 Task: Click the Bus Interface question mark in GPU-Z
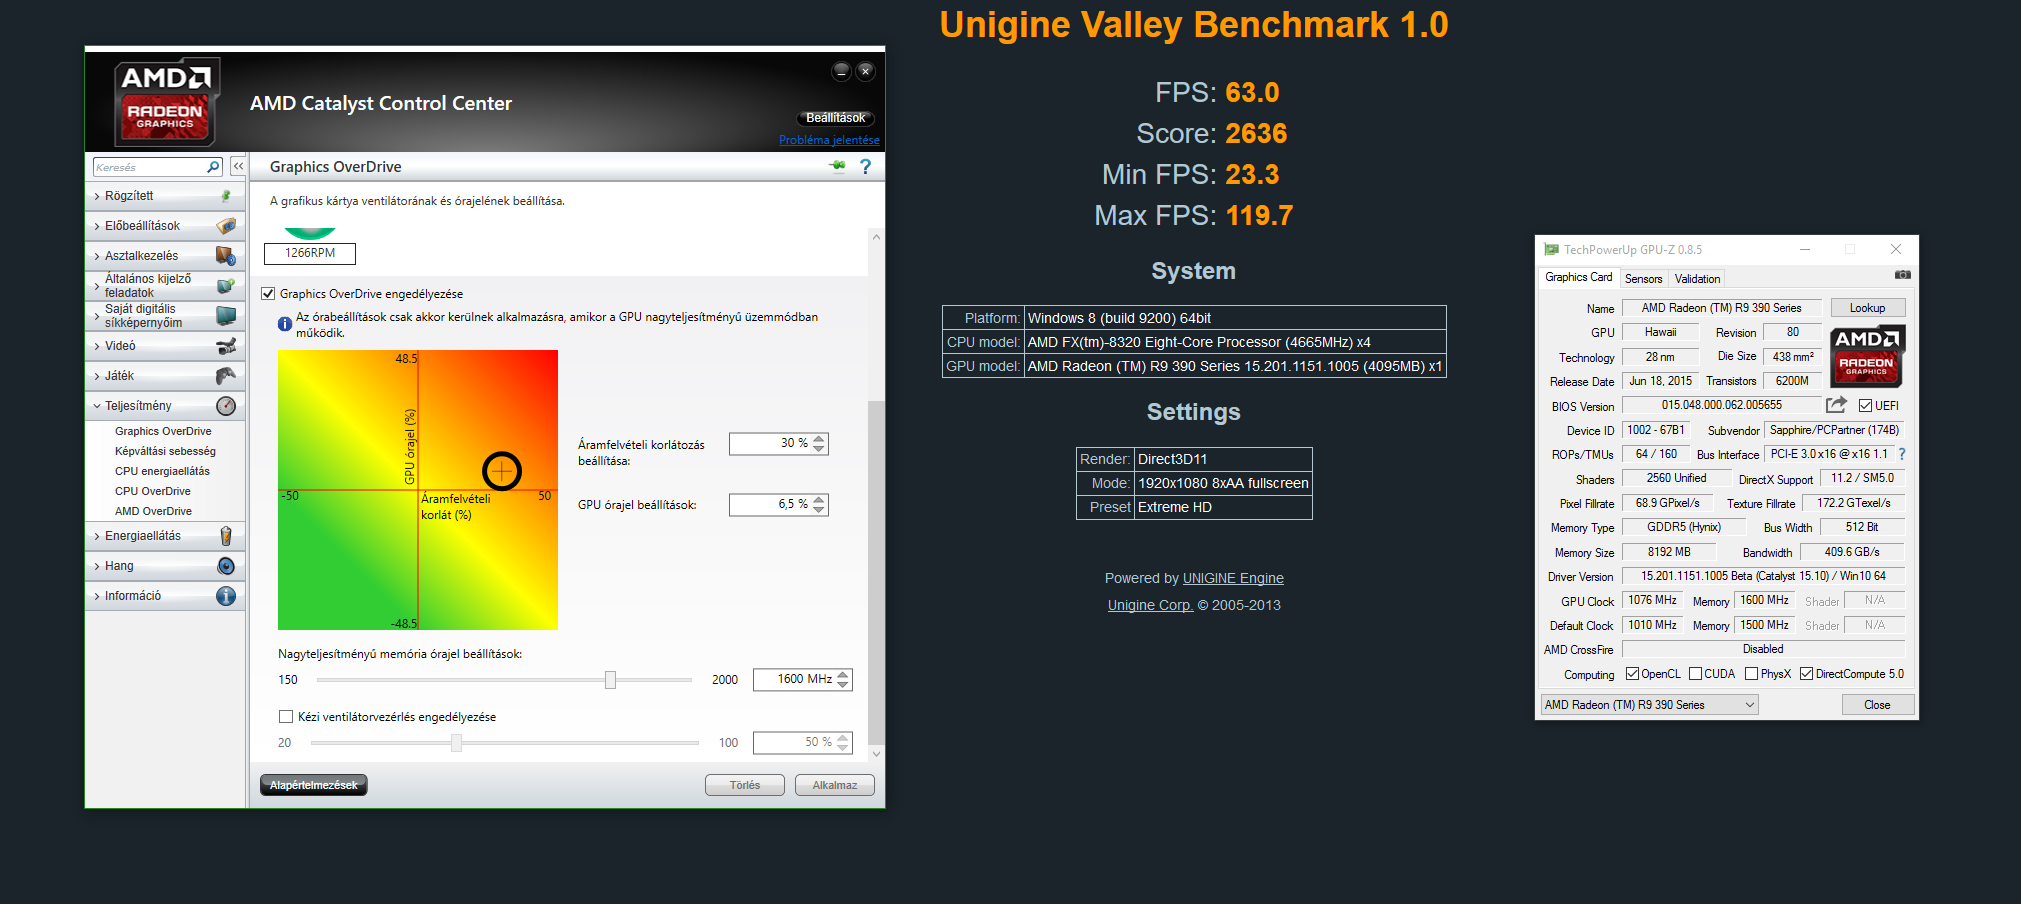click(x=1902, y=454)
